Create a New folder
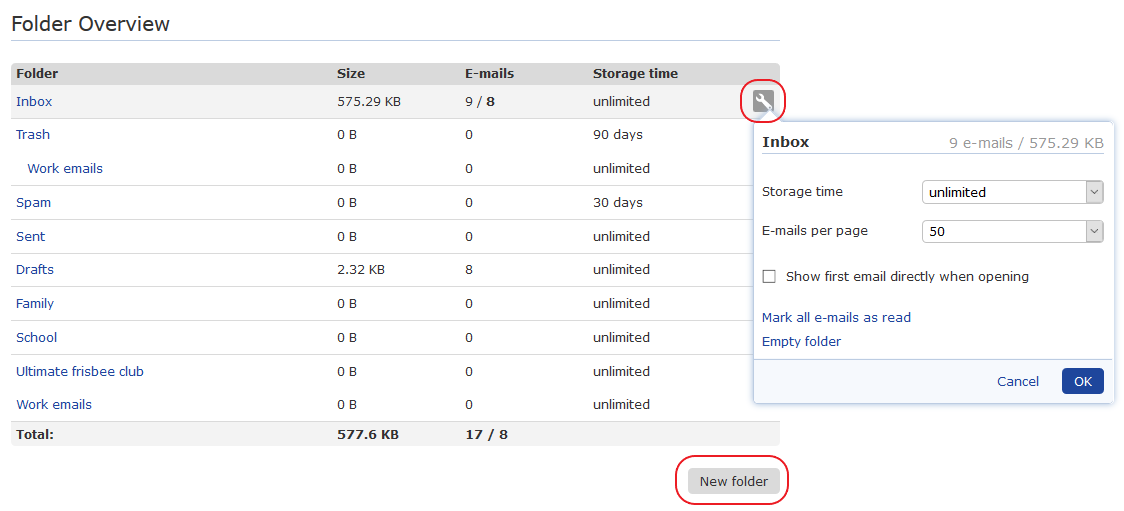1124x511 pixels. tap(733, 481)
